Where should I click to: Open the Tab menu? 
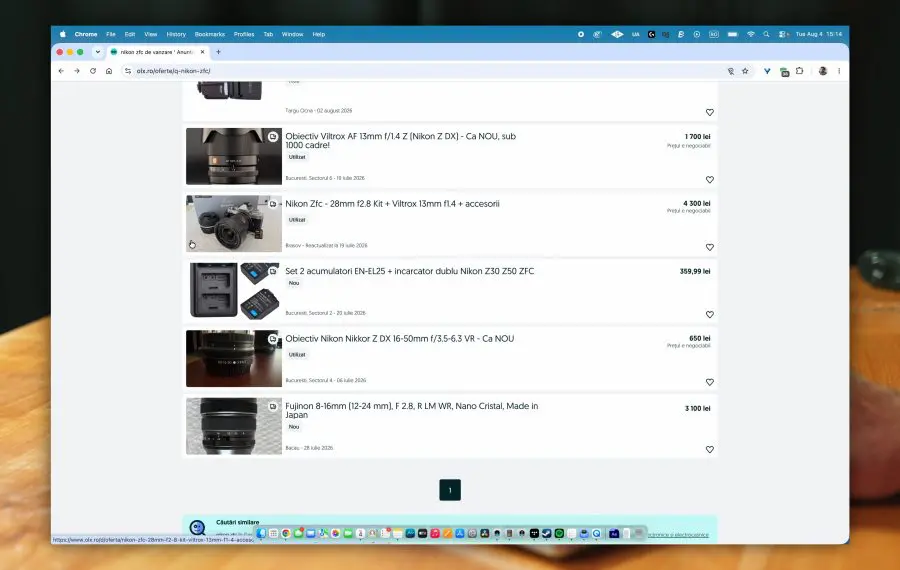click(x=268, y=34)
